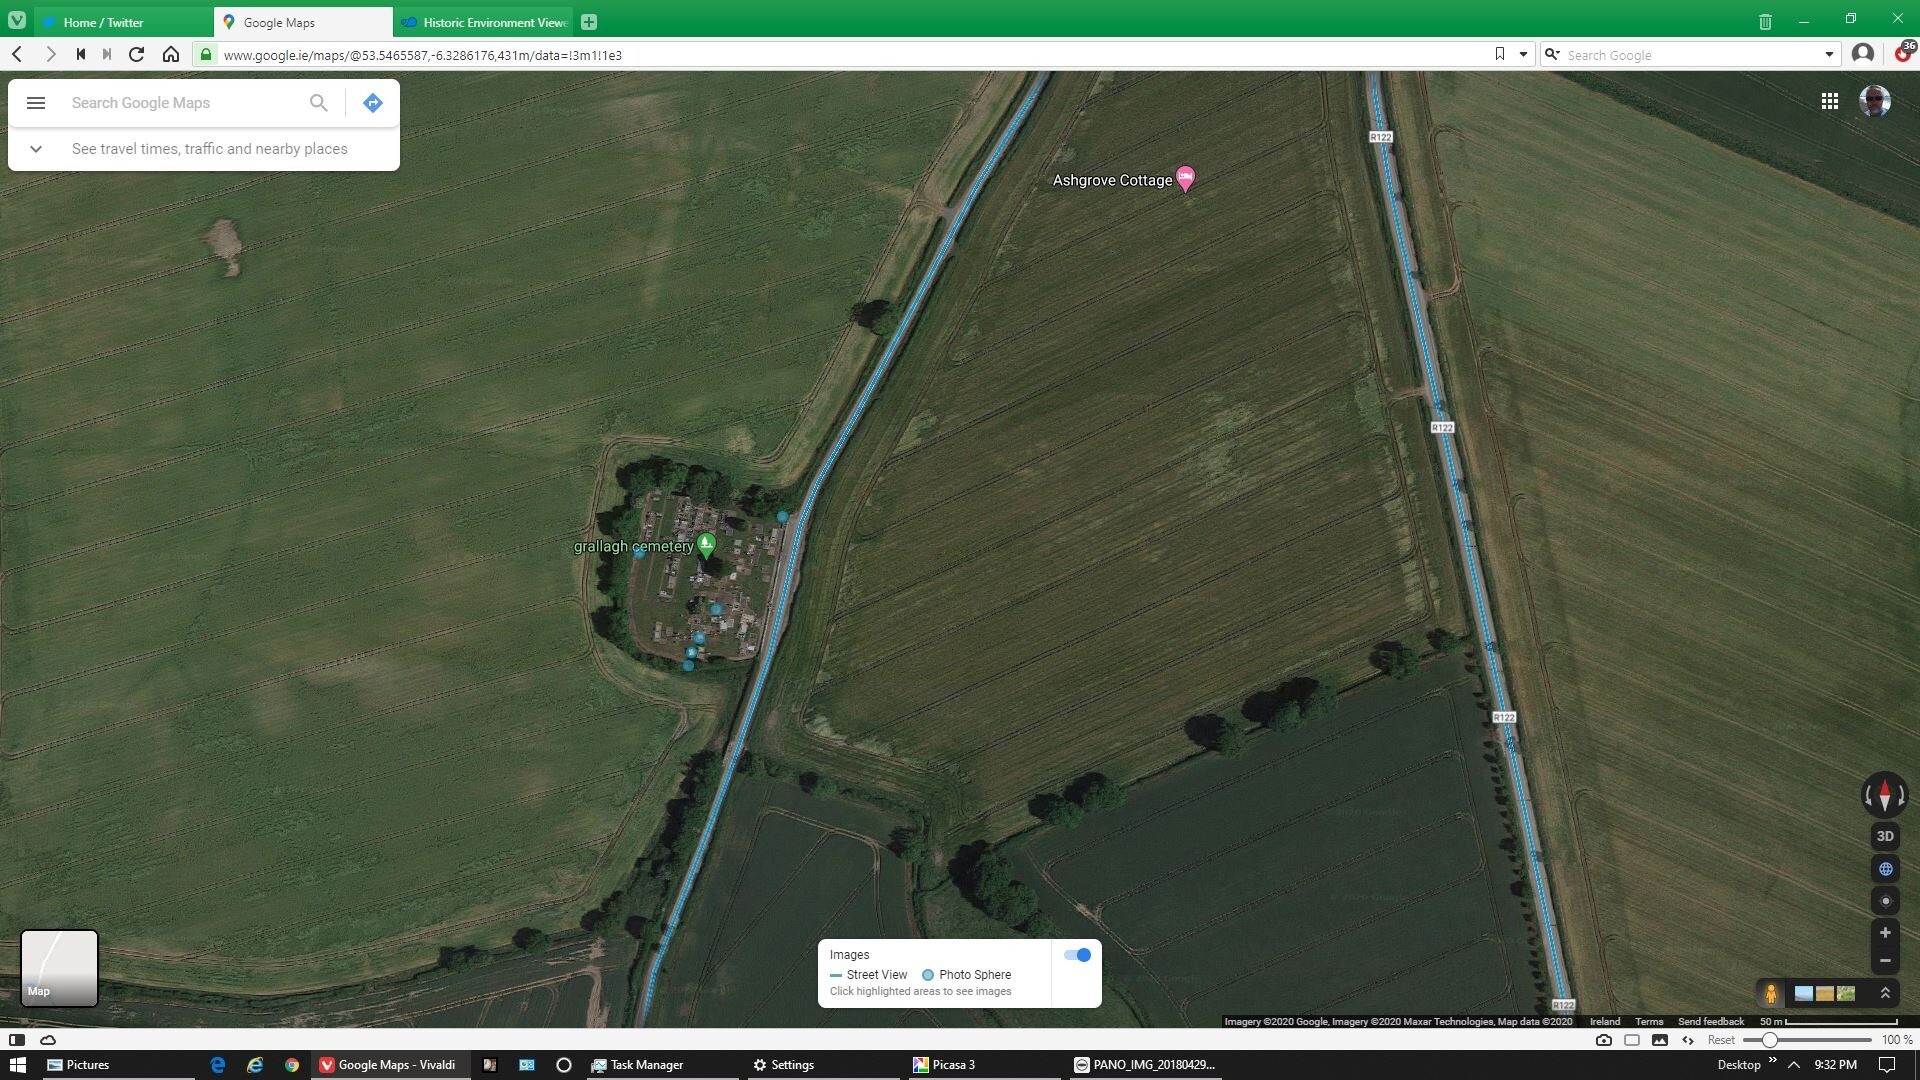Viewport: 1920px width, 1080px height.
Task: Click the Ireland region link
Action: (x=1605, y=1021)
